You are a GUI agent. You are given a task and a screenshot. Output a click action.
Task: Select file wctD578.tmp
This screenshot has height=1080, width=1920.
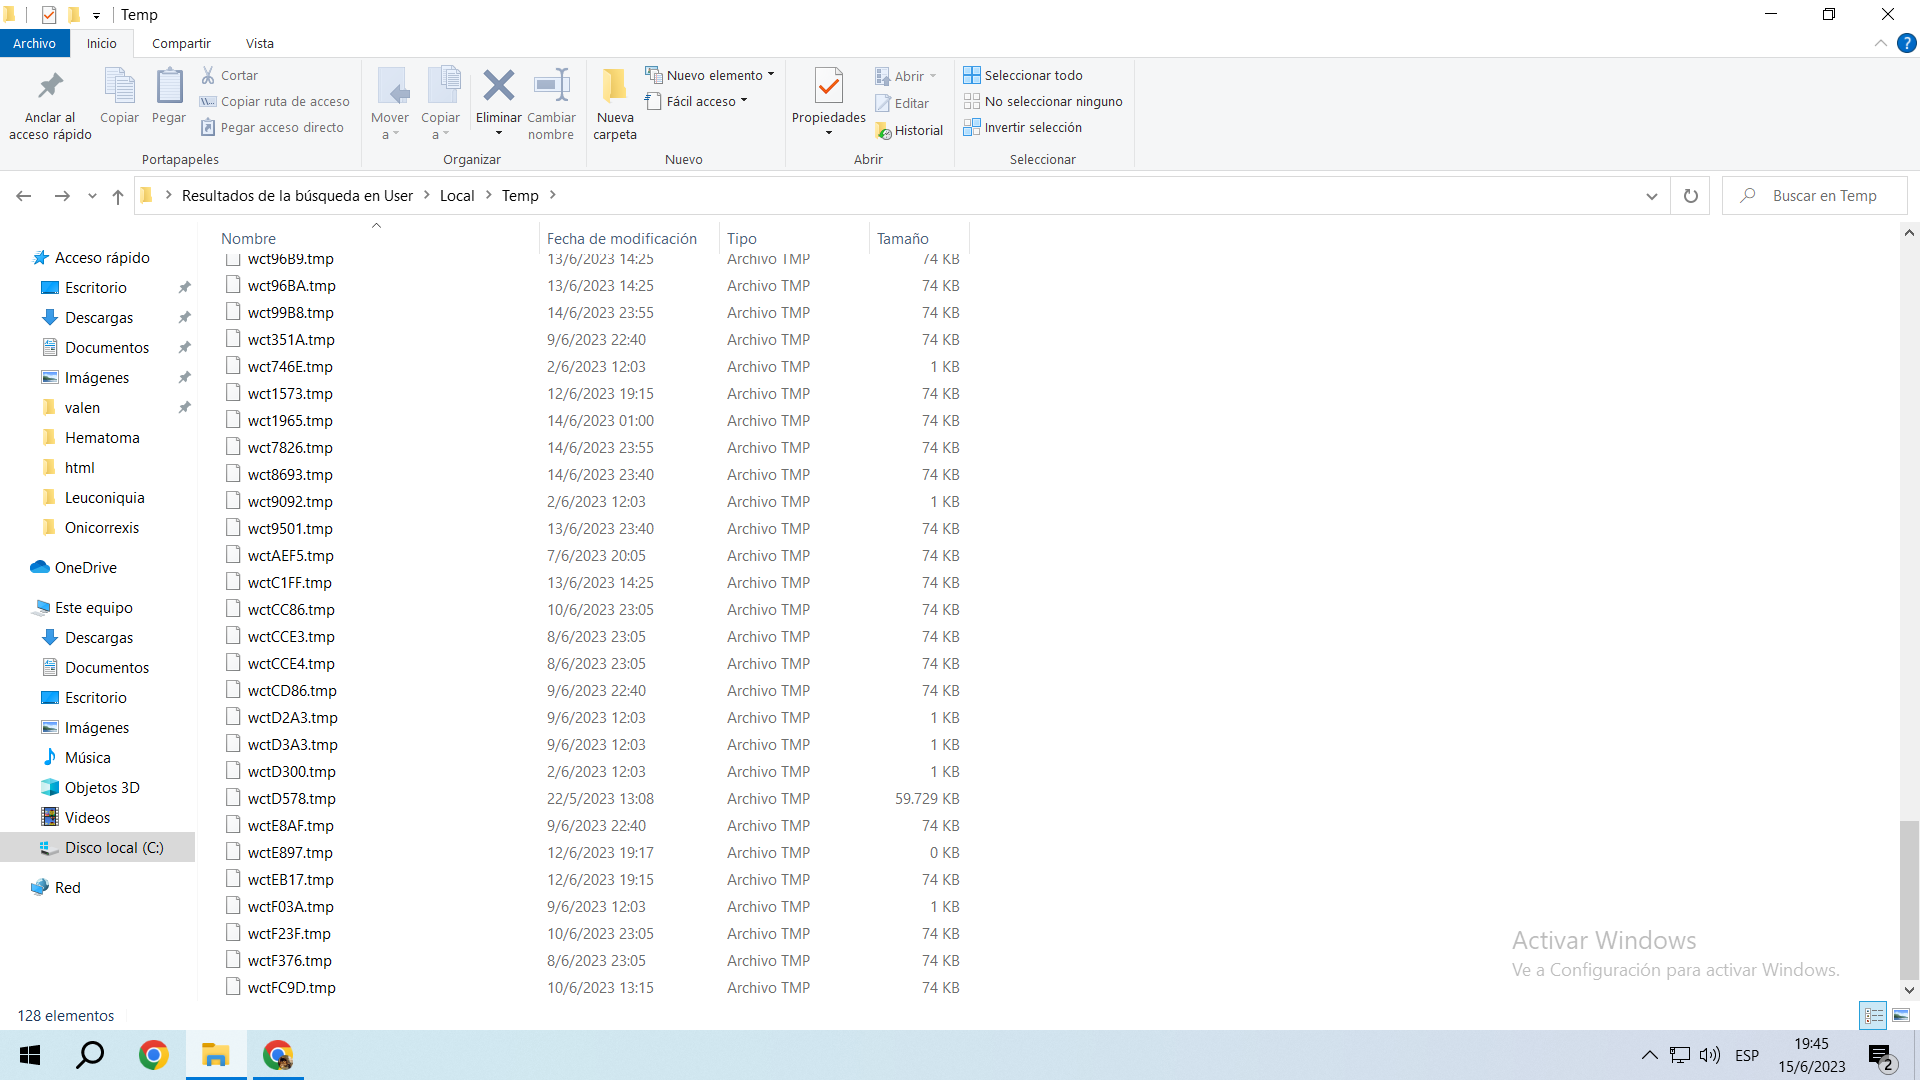pyautogui.click(x=291, y=798)
